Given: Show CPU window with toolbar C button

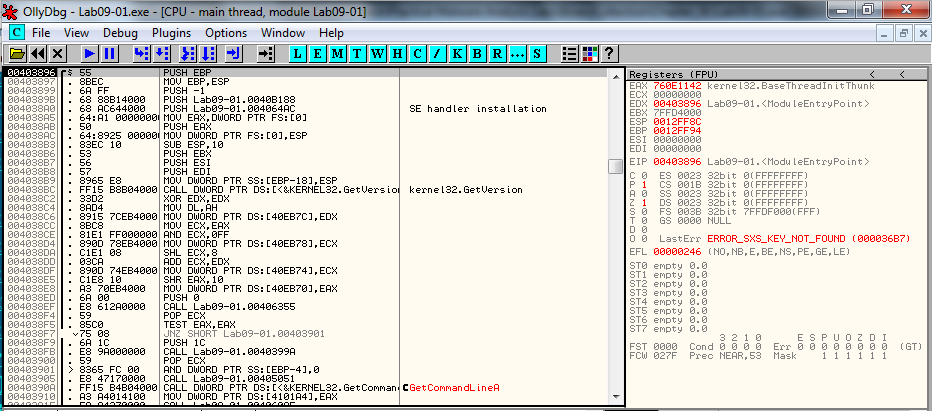Looking at the screenshot, I should (x=417, y=54).
